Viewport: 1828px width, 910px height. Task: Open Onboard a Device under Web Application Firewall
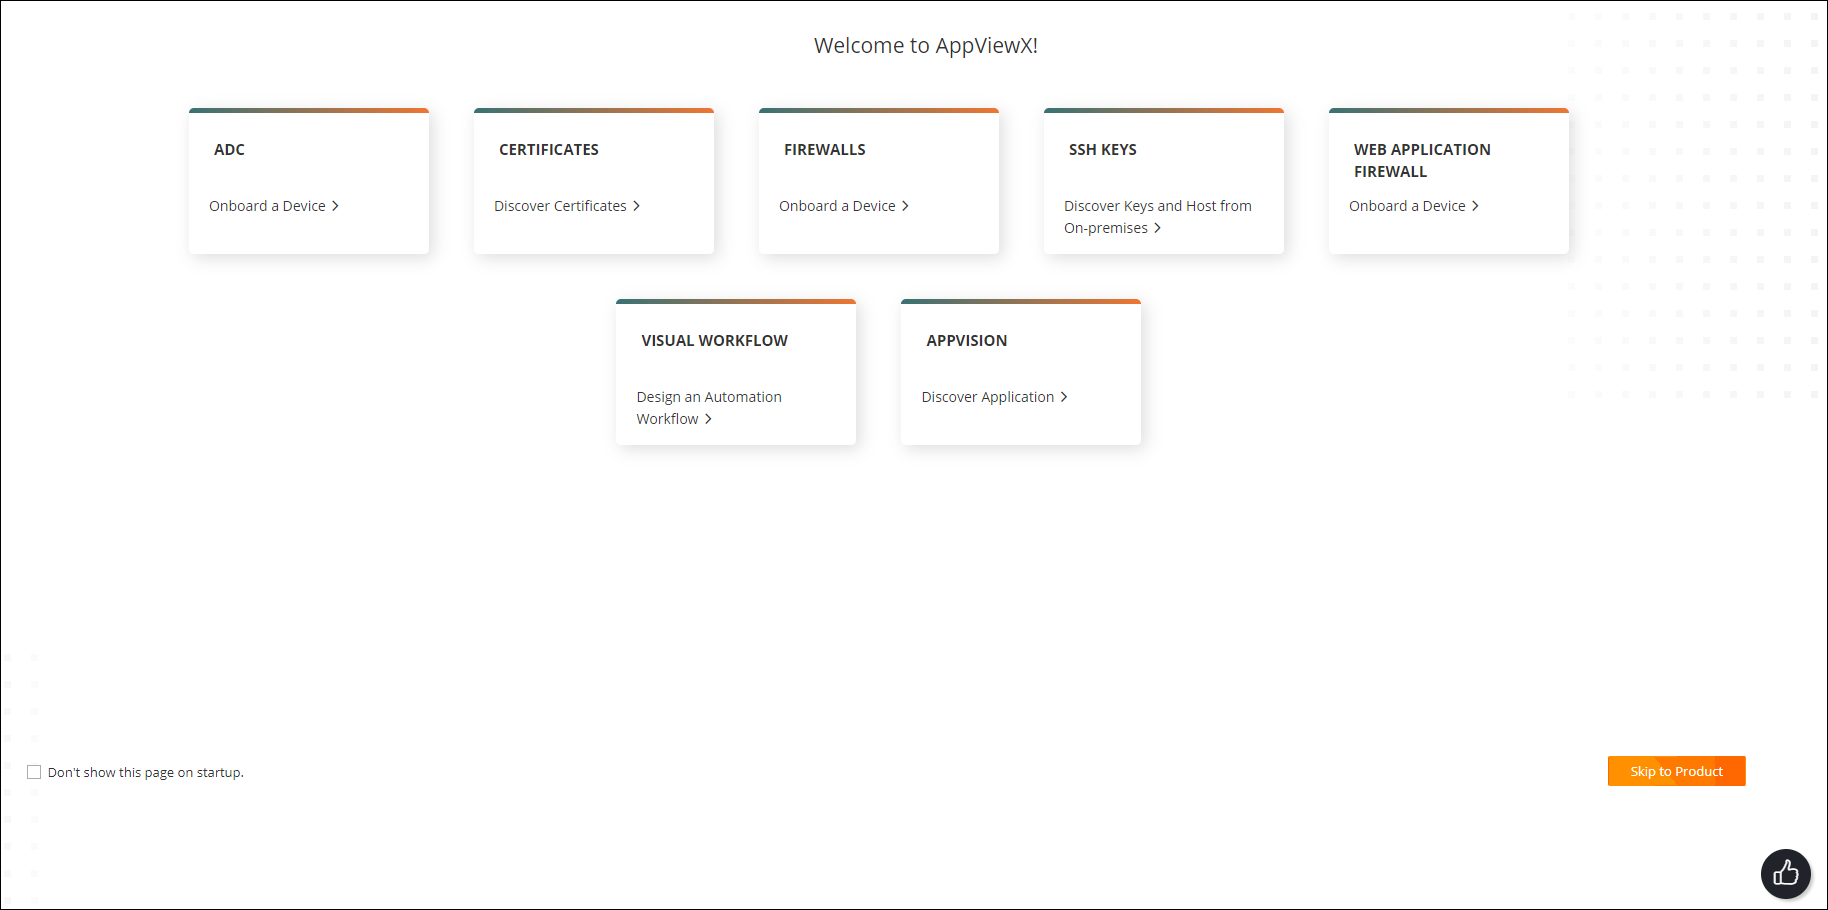tap(1414, 206)
